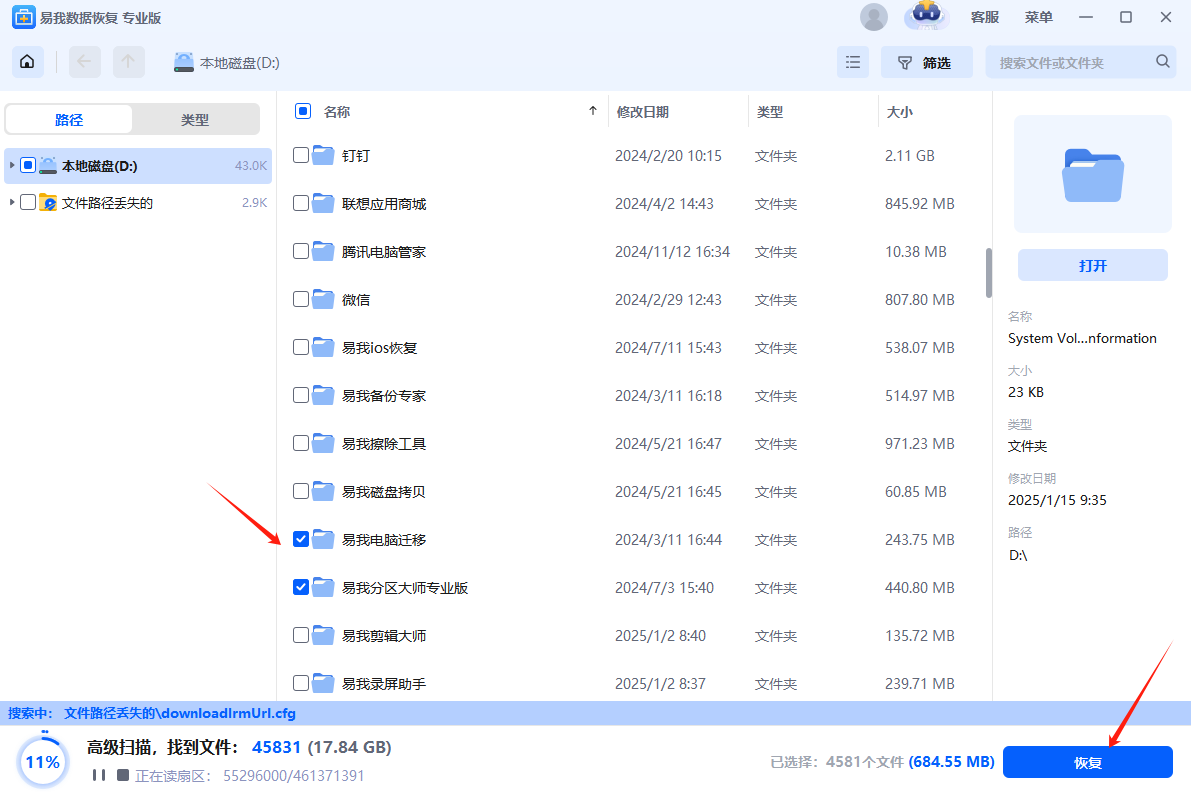Viewport: 1191px width, 793px height.
Task: Check the 易我录屏助手 checkbox
Action: [301, 683]
